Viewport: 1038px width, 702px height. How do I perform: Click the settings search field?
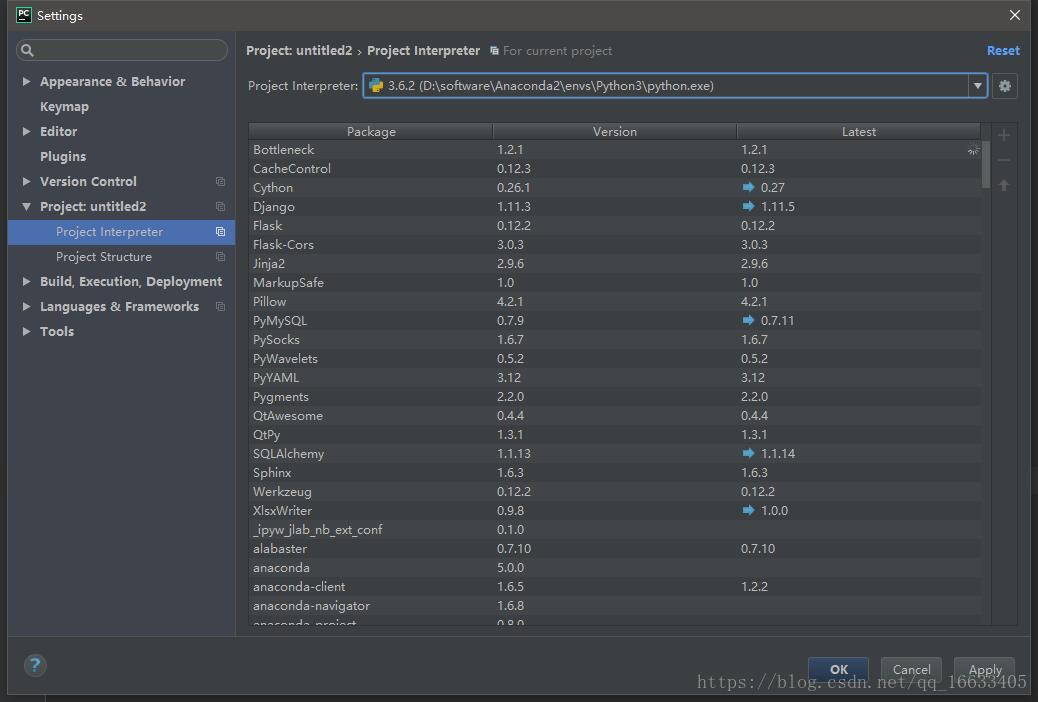[122, 50]
